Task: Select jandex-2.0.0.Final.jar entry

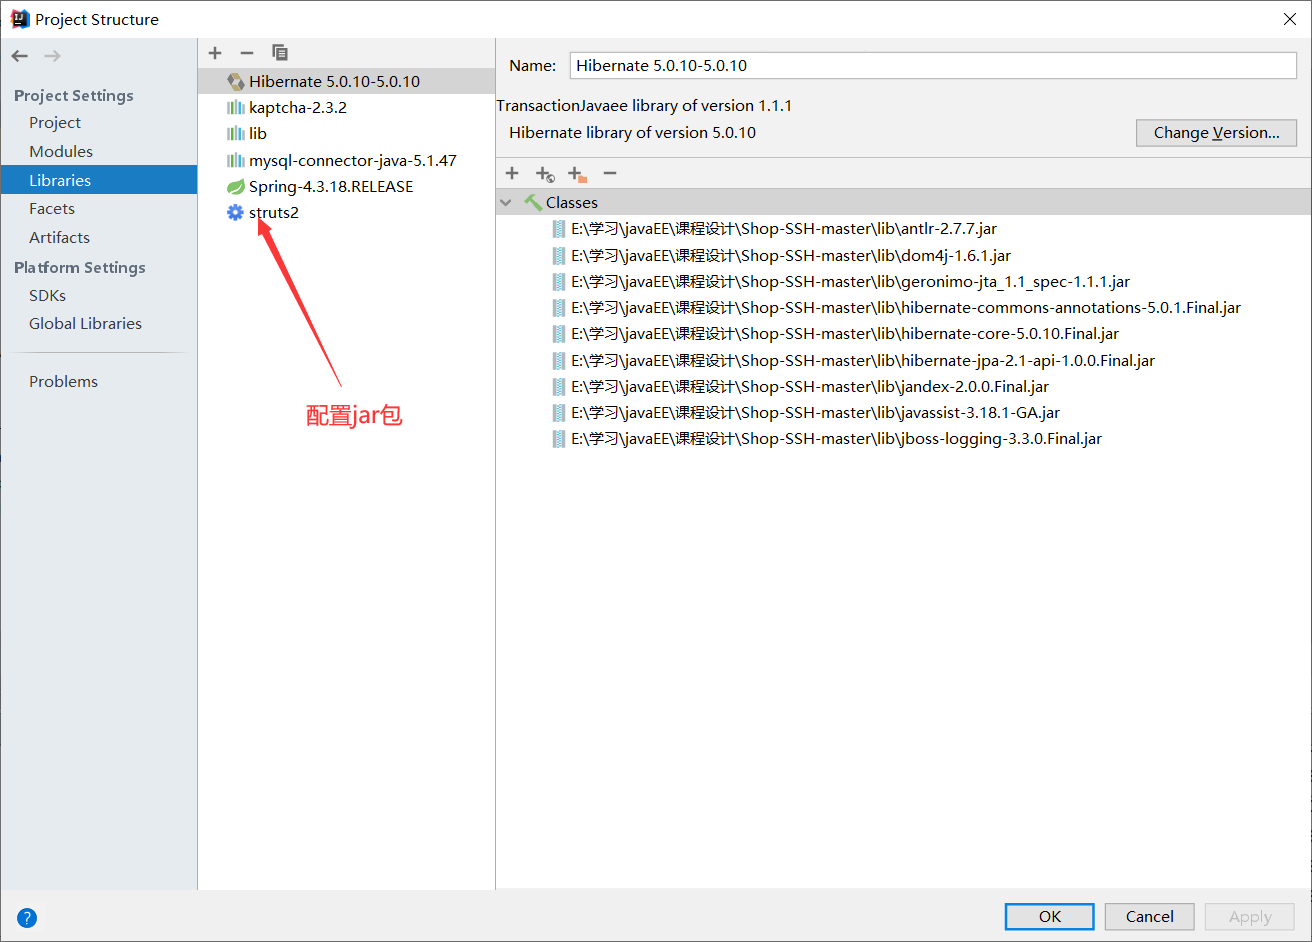Action: 810,386
